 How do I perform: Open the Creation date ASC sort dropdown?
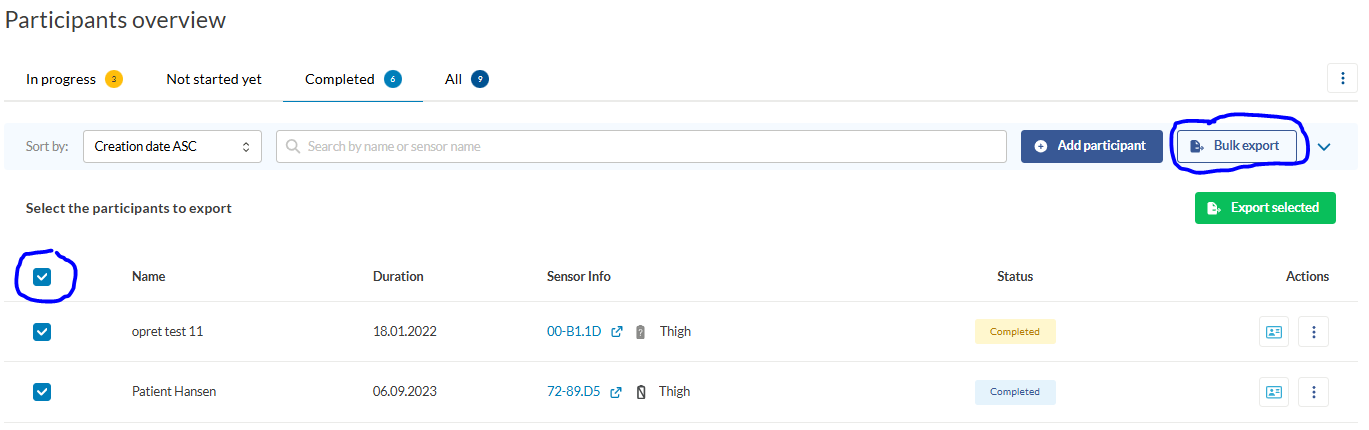click(x=172, y=146)
